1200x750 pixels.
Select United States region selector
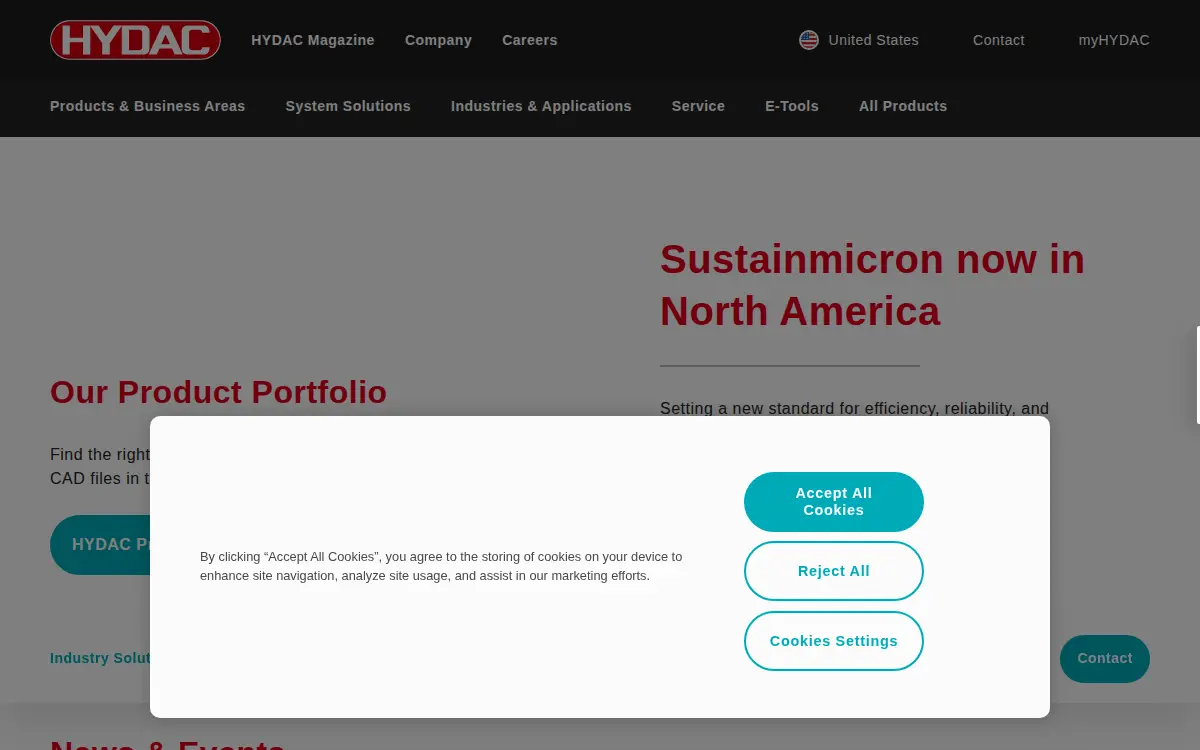859,40
